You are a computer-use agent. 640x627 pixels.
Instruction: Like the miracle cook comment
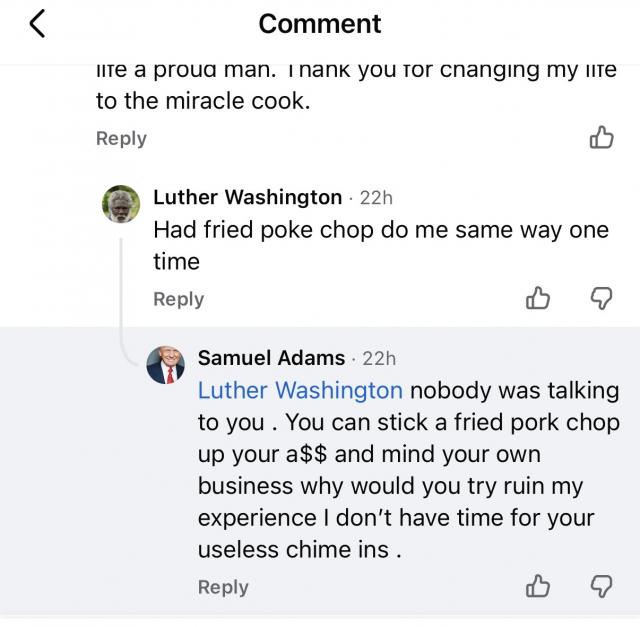[x=602, y=138]
